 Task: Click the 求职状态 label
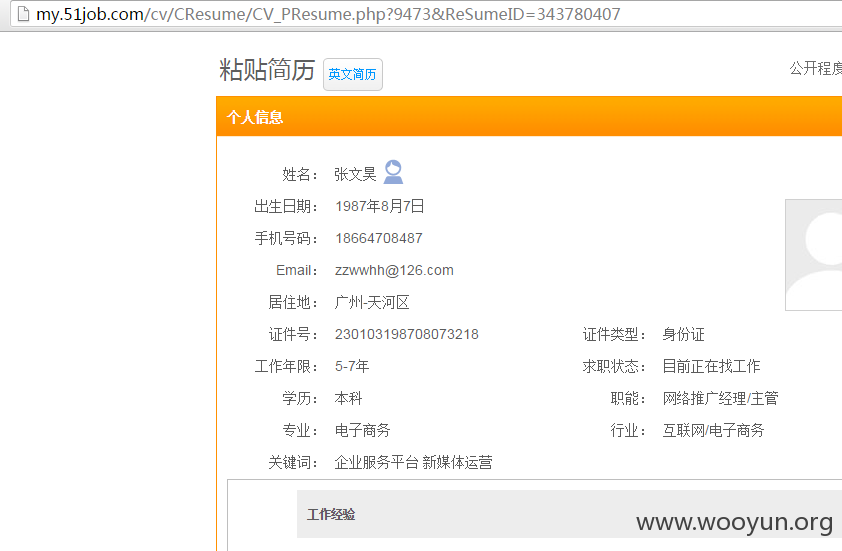(614, 366)
